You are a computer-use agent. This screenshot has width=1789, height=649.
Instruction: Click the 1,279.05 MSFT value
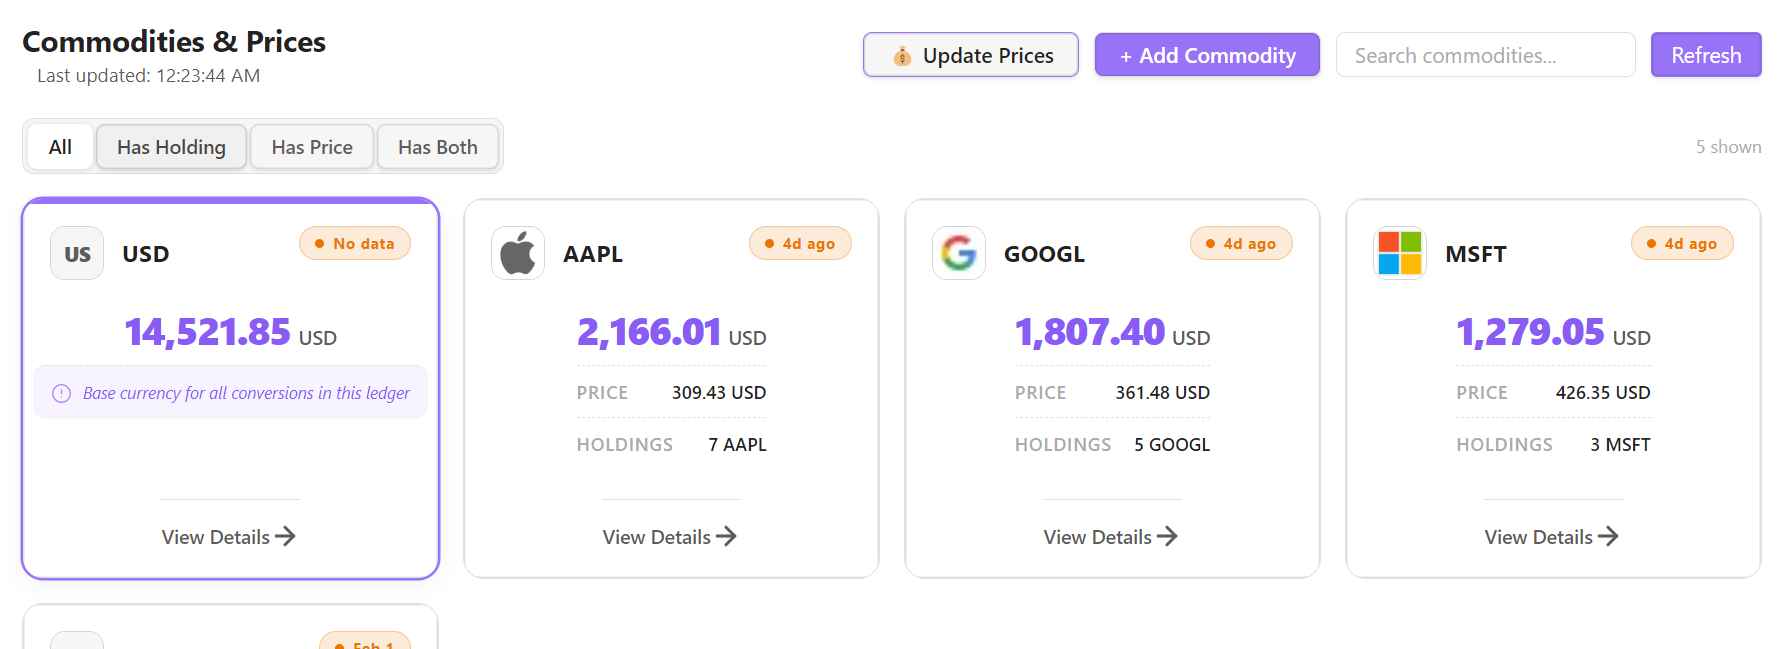point(1553,332)
